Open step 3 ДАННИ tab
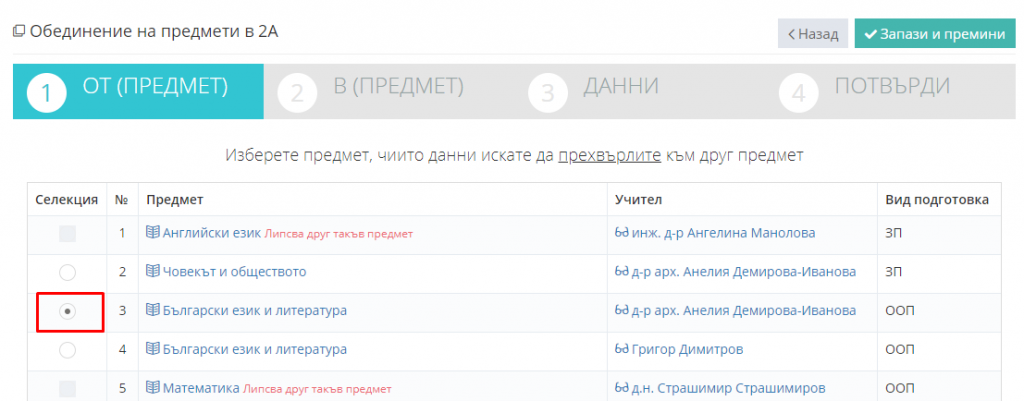This screenshot has width=1024, height=401. 640,91
